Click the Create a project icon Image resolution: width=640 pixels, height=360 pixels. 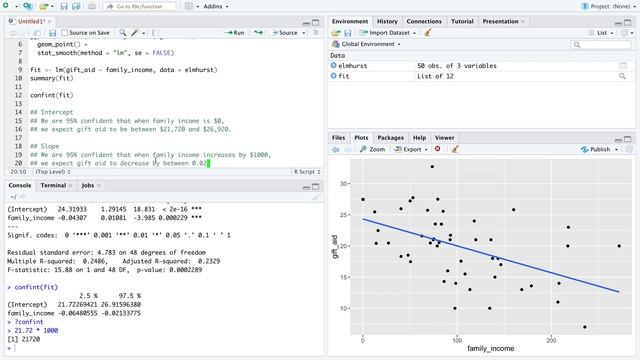[28, 6]
